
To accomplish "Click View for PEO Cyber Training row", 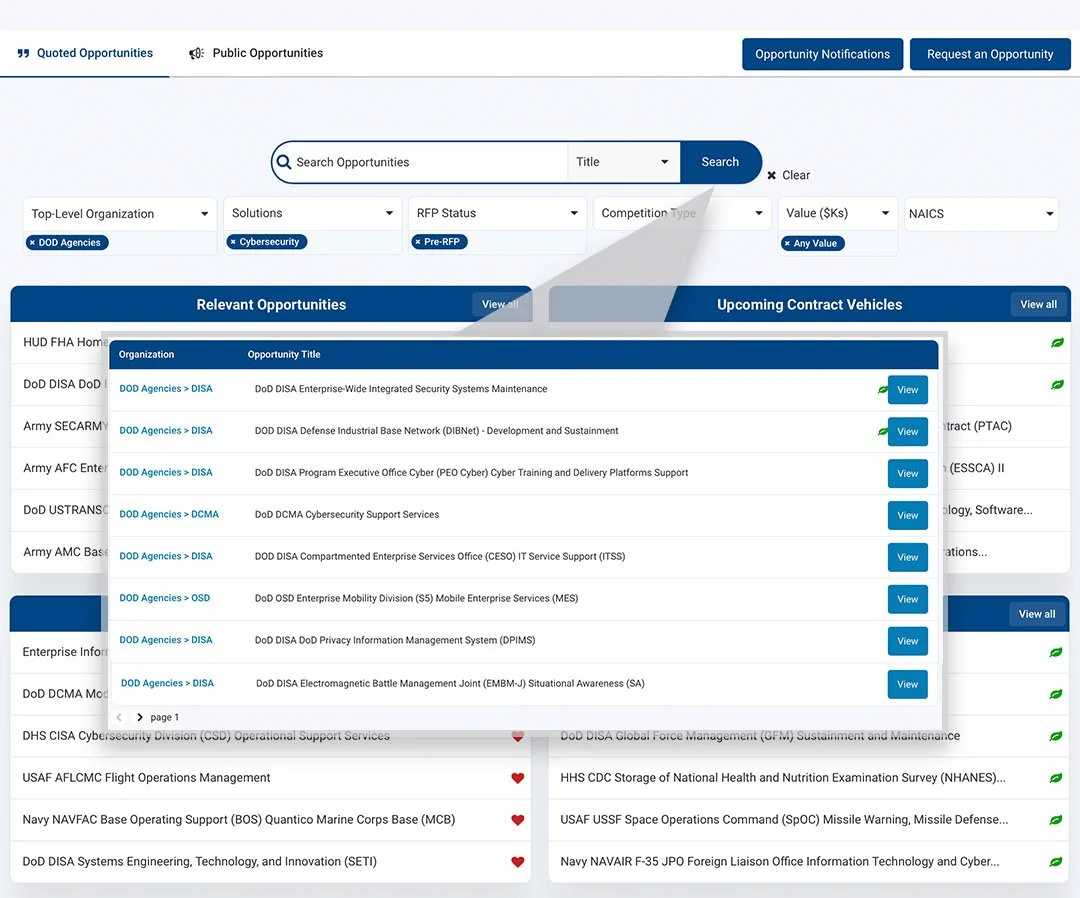I will click(x=908, y=474).
